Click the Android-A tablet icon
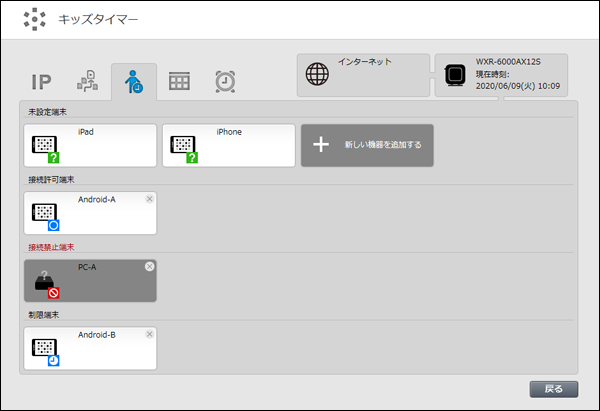The height and width of the screenshot is (411, 600). (x=44, y=212)
